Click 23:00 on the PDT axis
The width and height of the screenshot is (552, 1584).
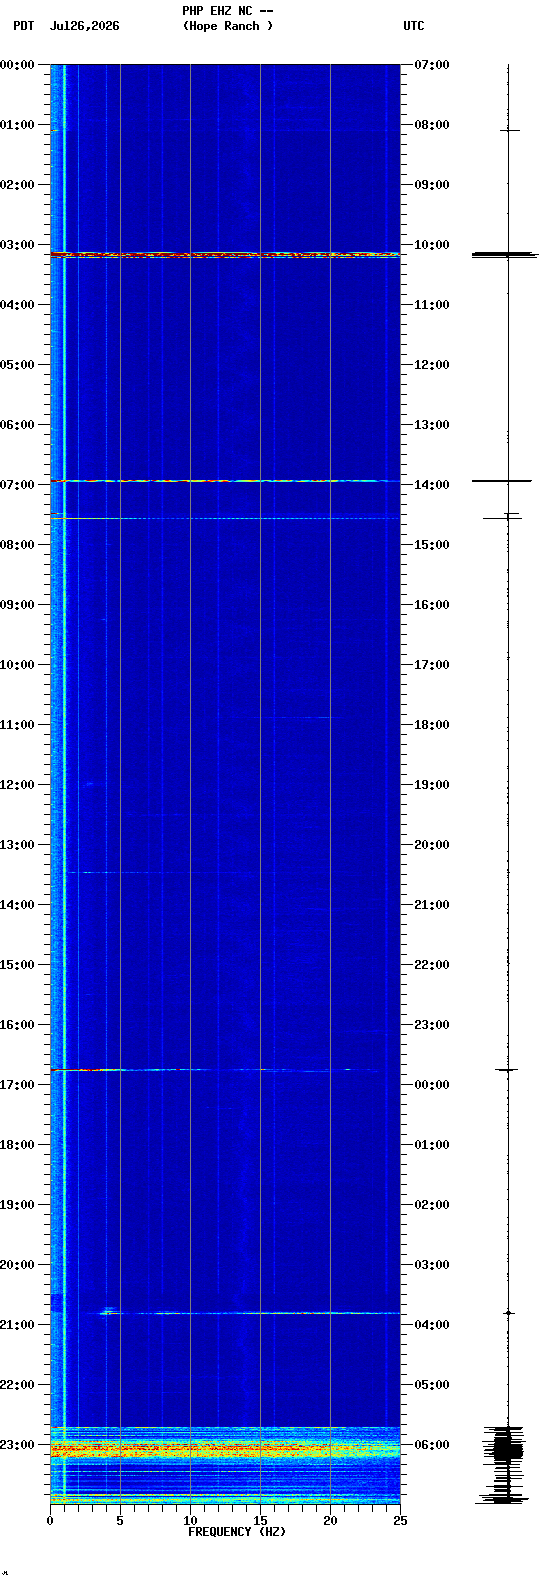pos(17,1445)
